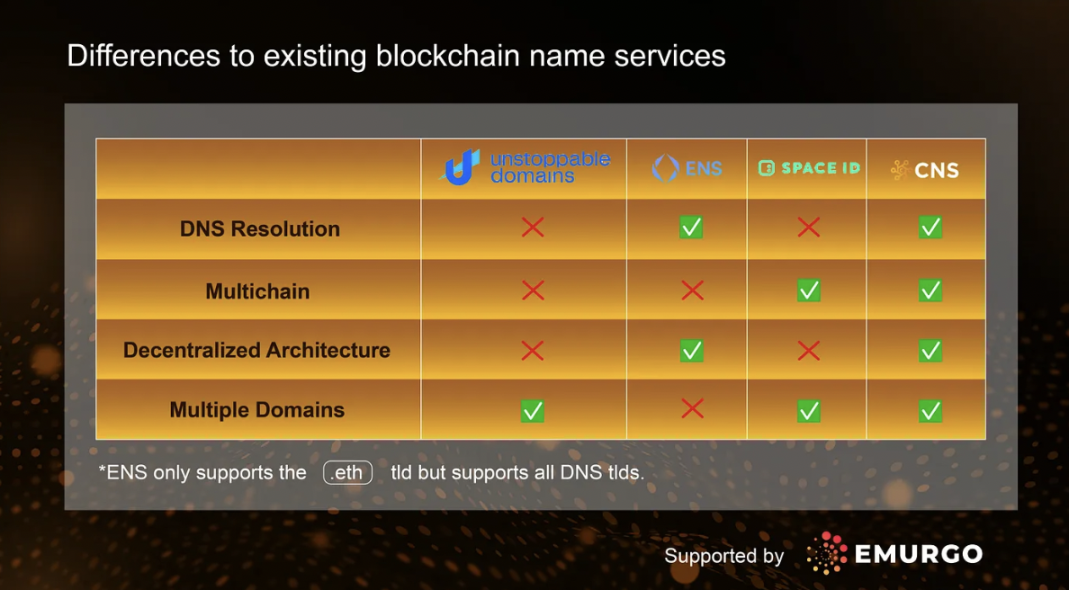Click the CNS logo in table header
The width and height of the screenshot is (1069, 590).
pos(925,170)
